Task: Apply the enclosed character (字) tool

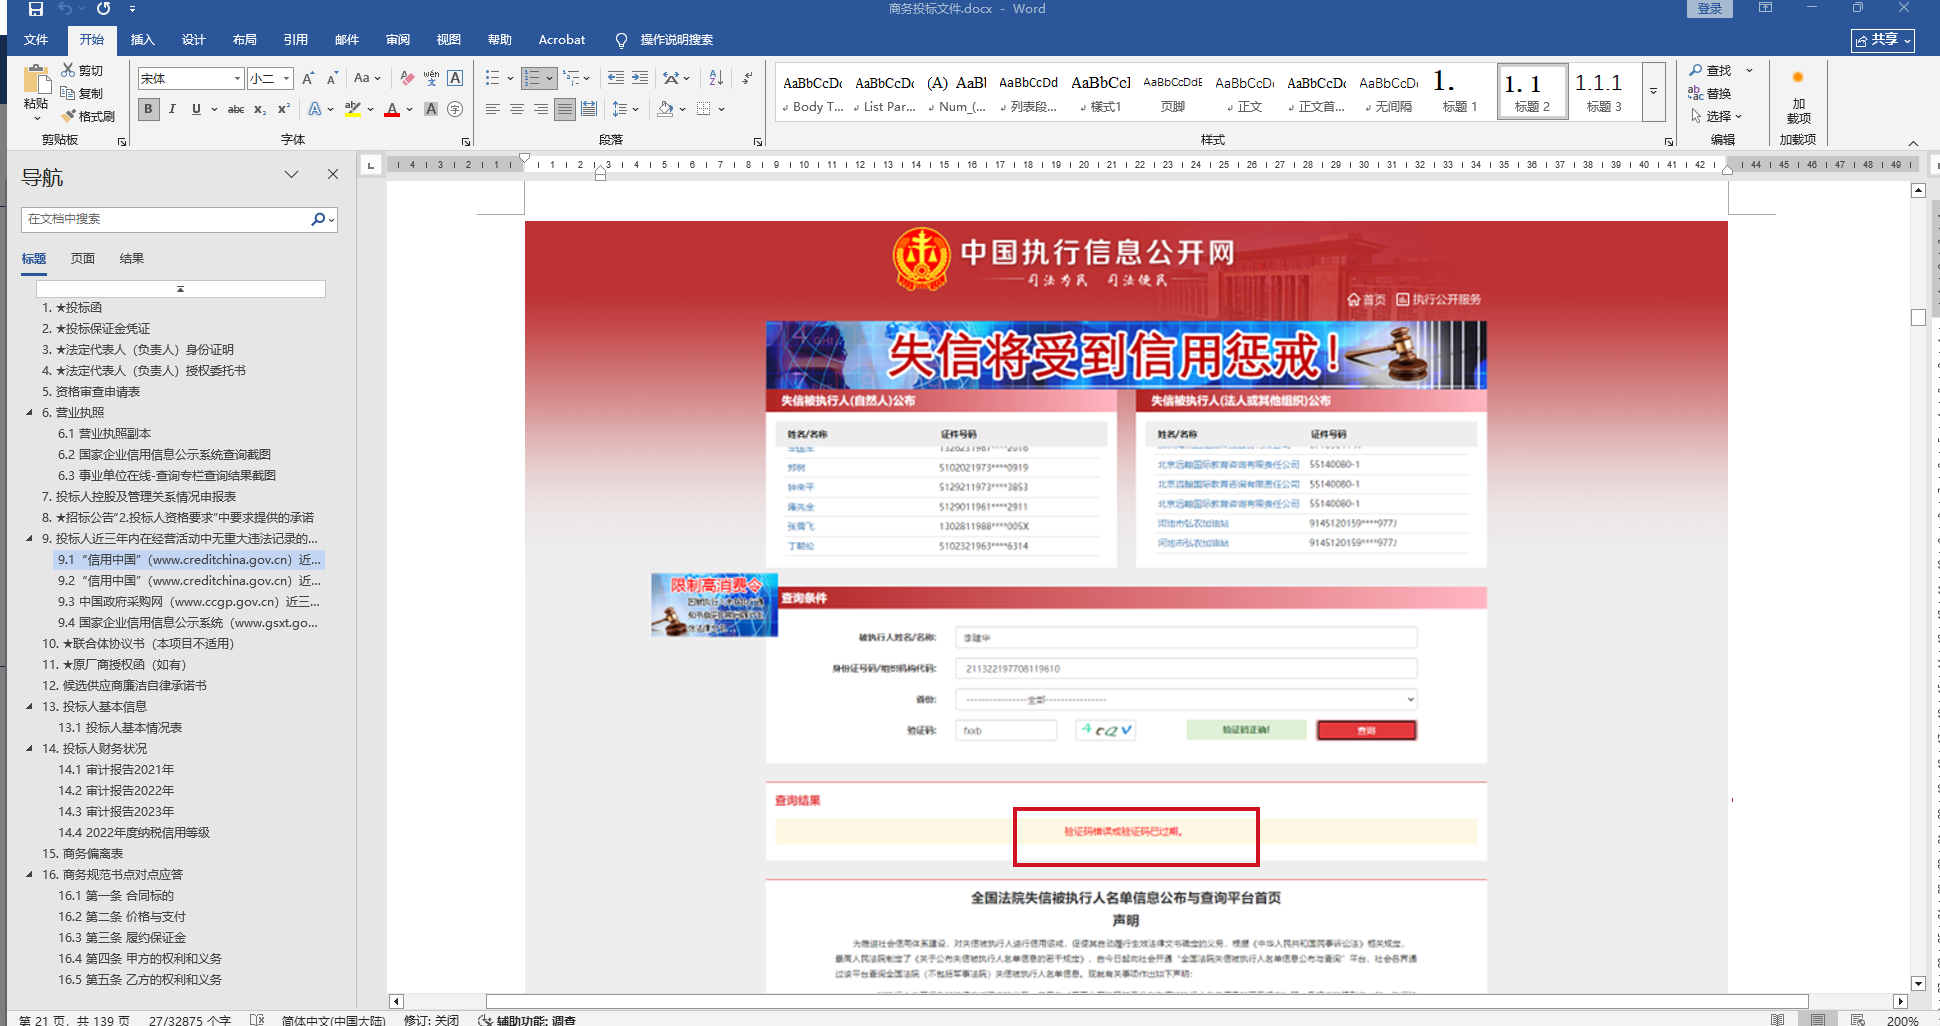Action: click(x=455, y=109)
